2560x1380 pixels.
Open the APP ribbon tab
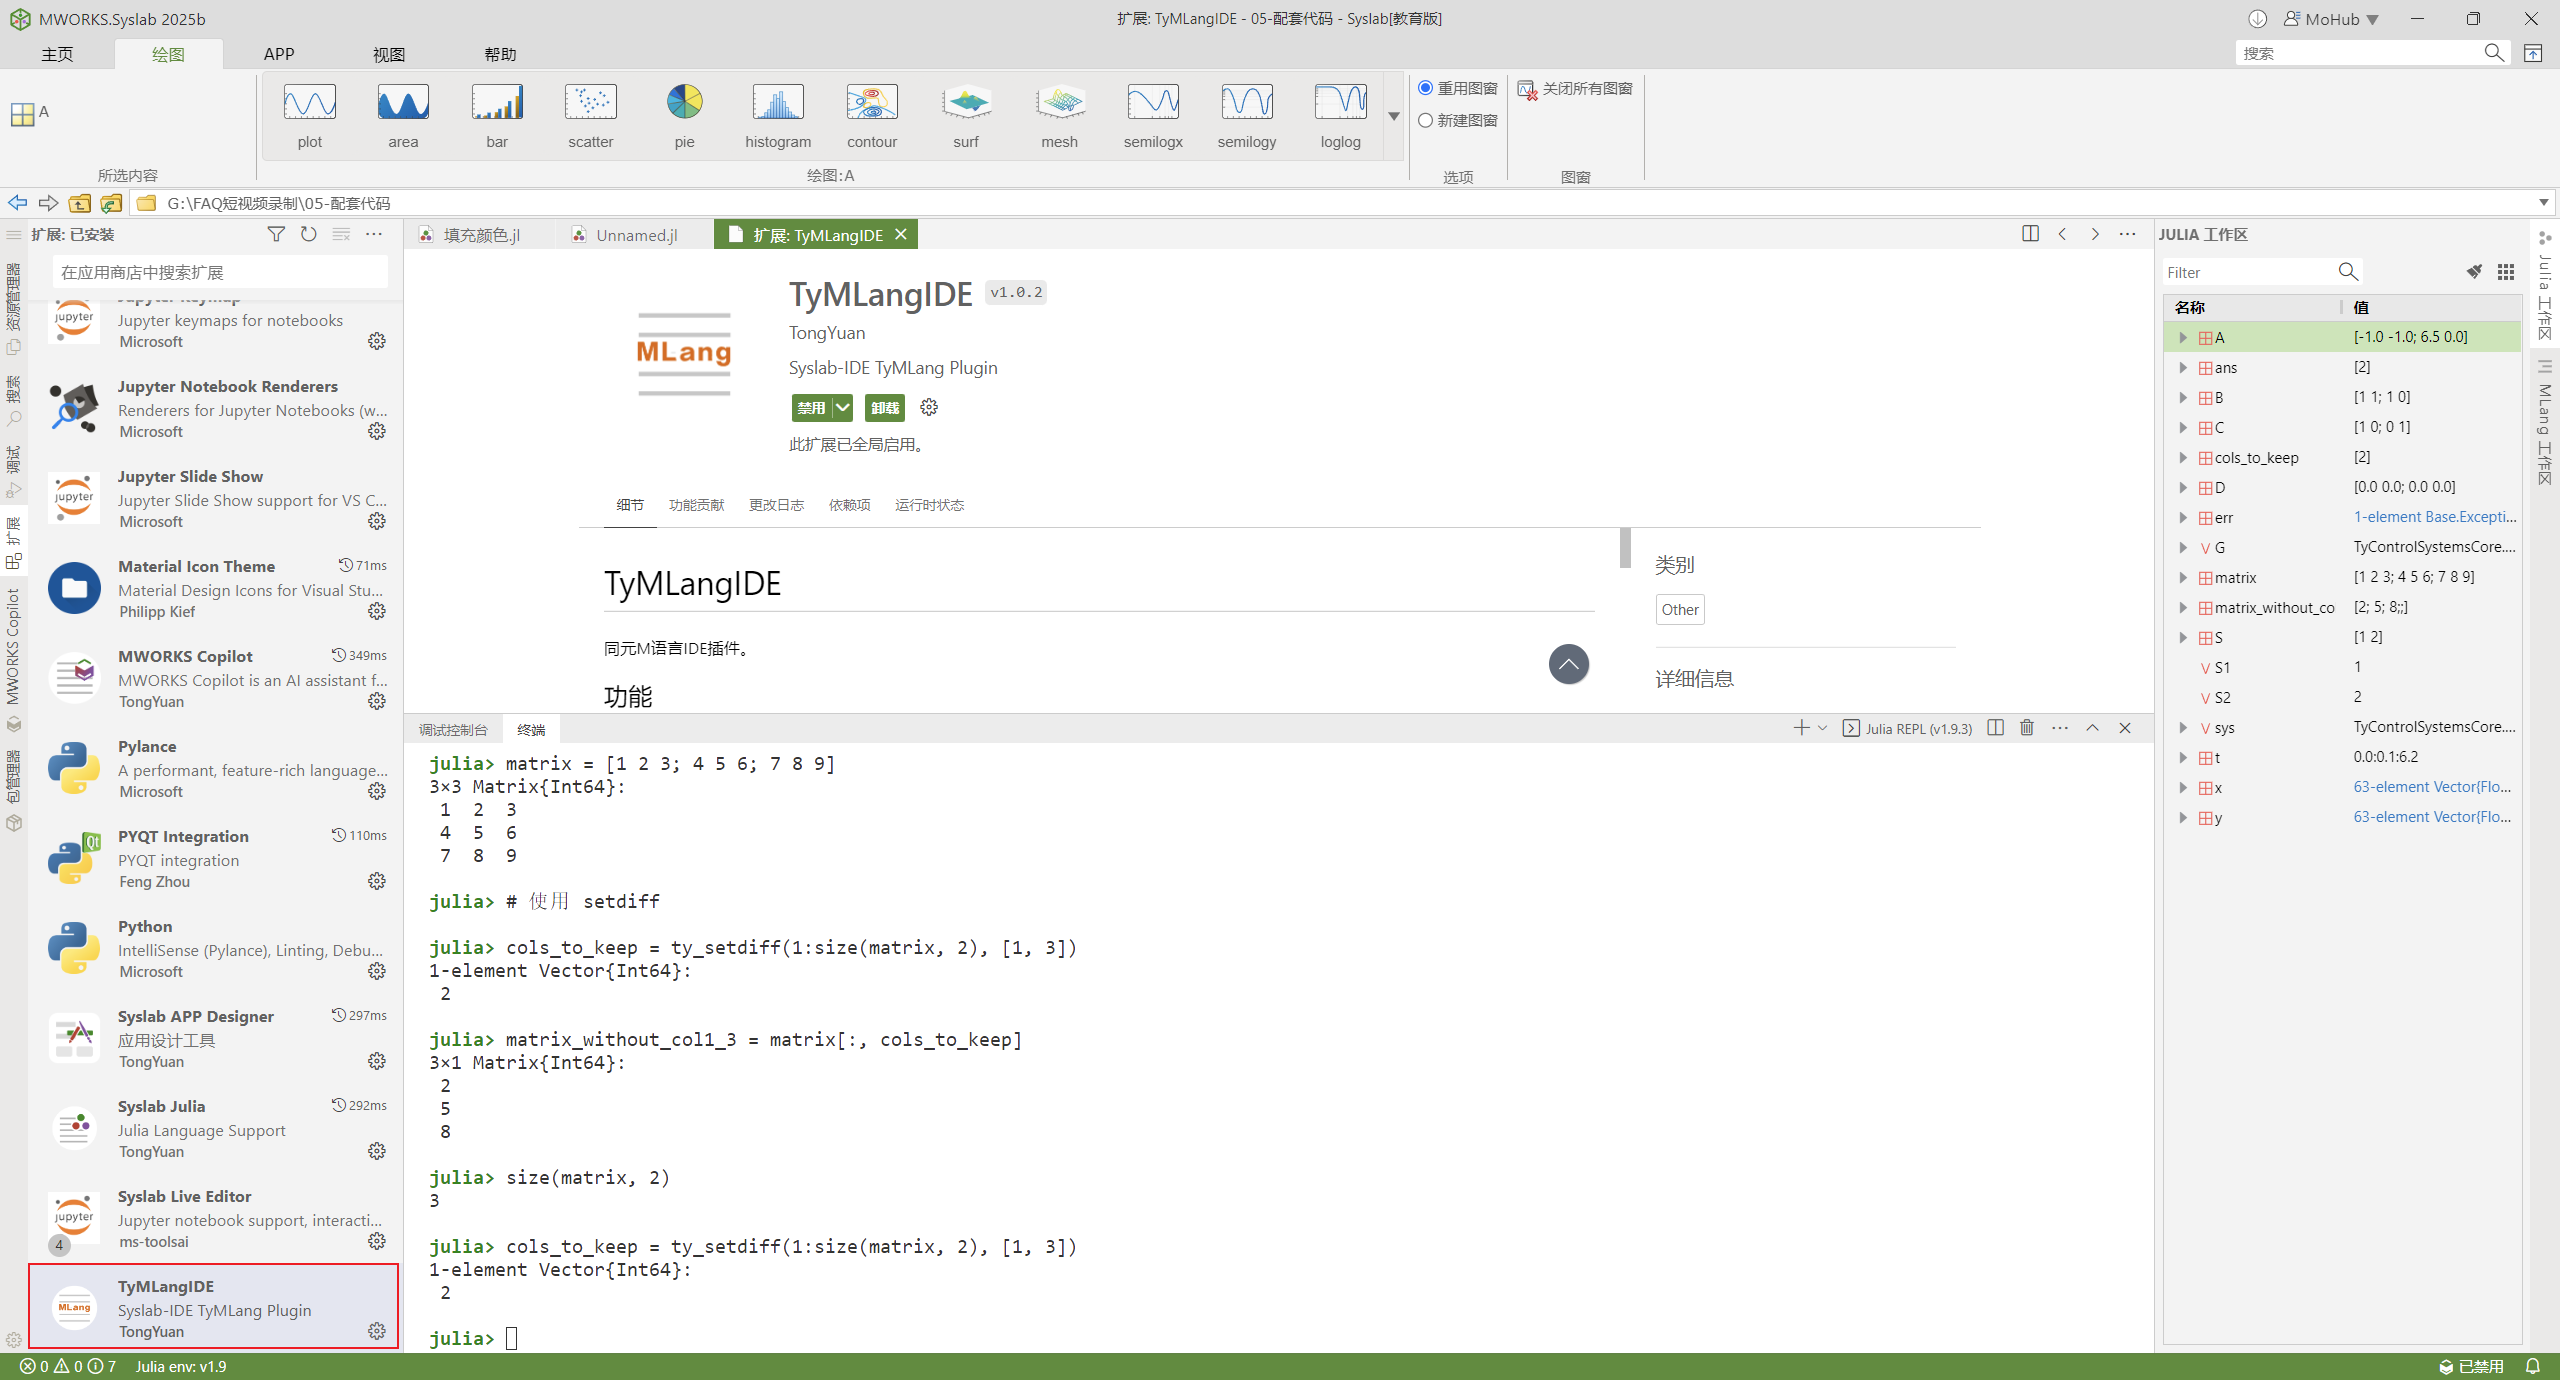coord(279,54)
